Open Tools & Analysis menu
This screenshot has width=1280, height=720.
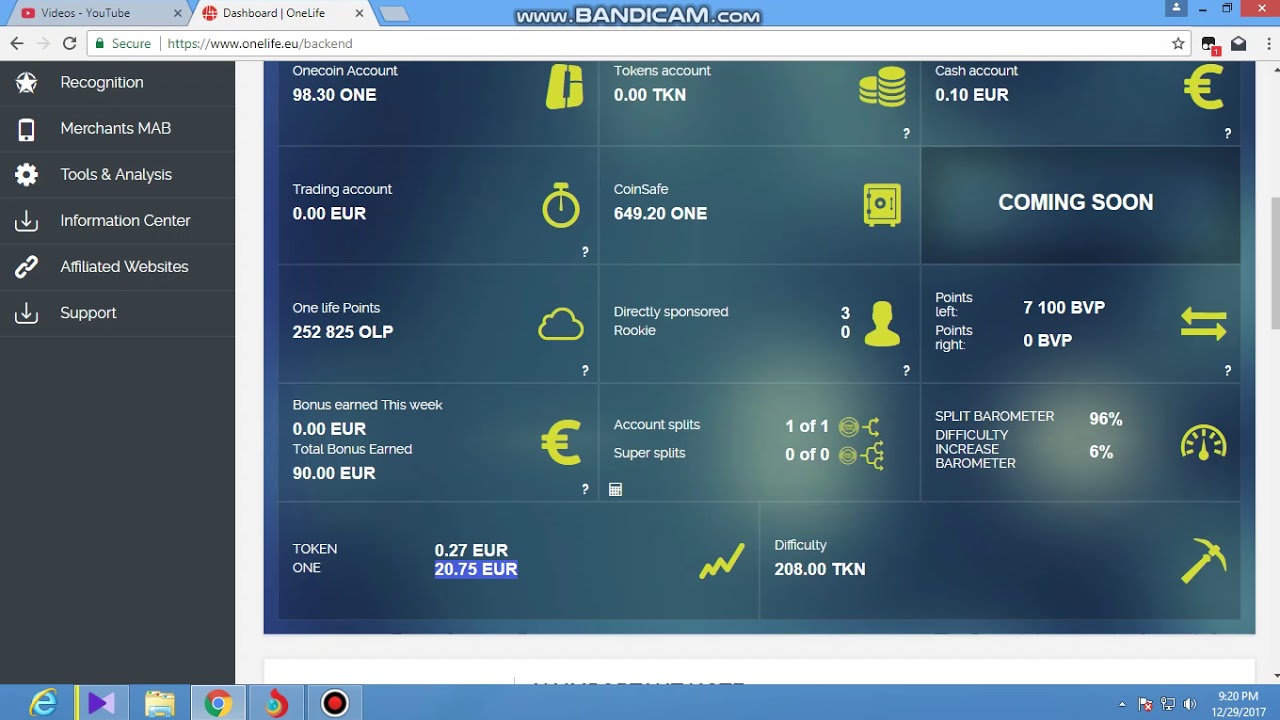point(117,174)
